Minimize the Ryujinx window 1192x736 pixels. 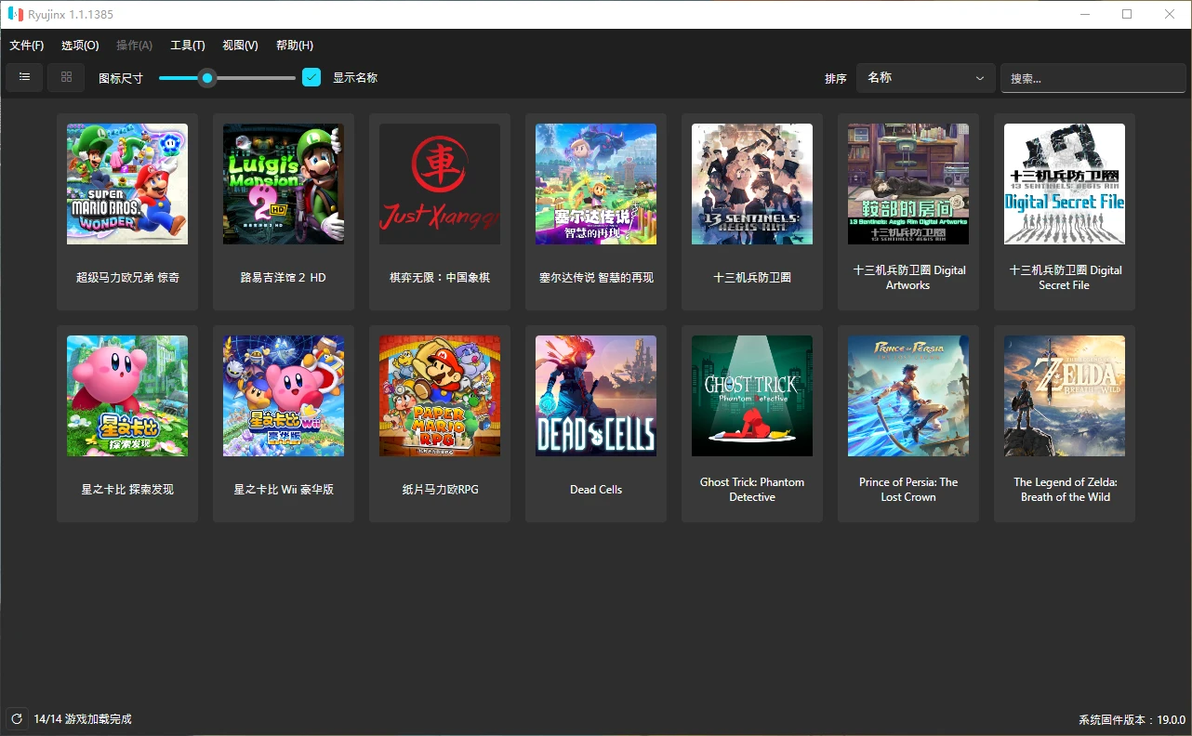pos(1085,14)
